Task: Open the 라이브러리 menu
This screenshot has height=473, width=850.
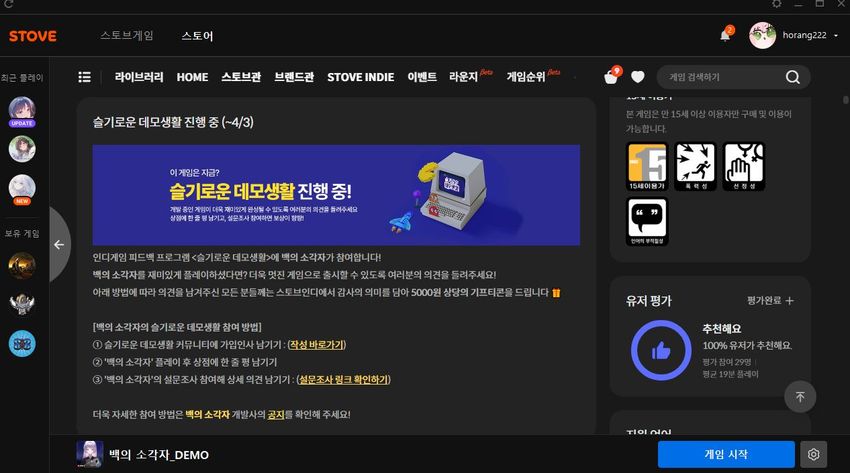Action: [139, 77]
